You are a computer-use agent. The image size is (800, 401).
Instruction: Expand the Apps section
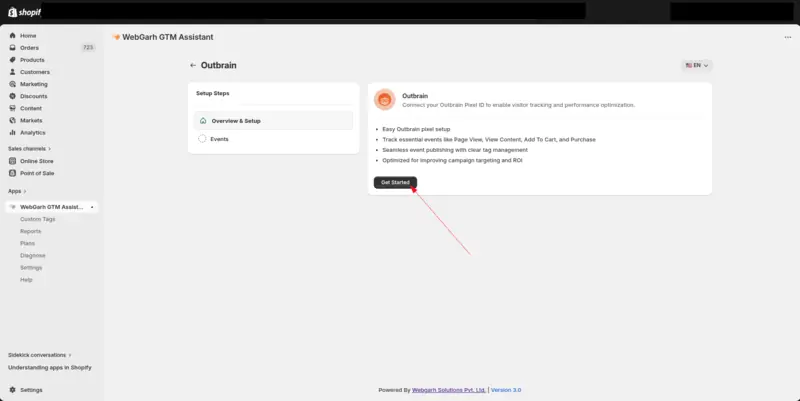[17, 191]
